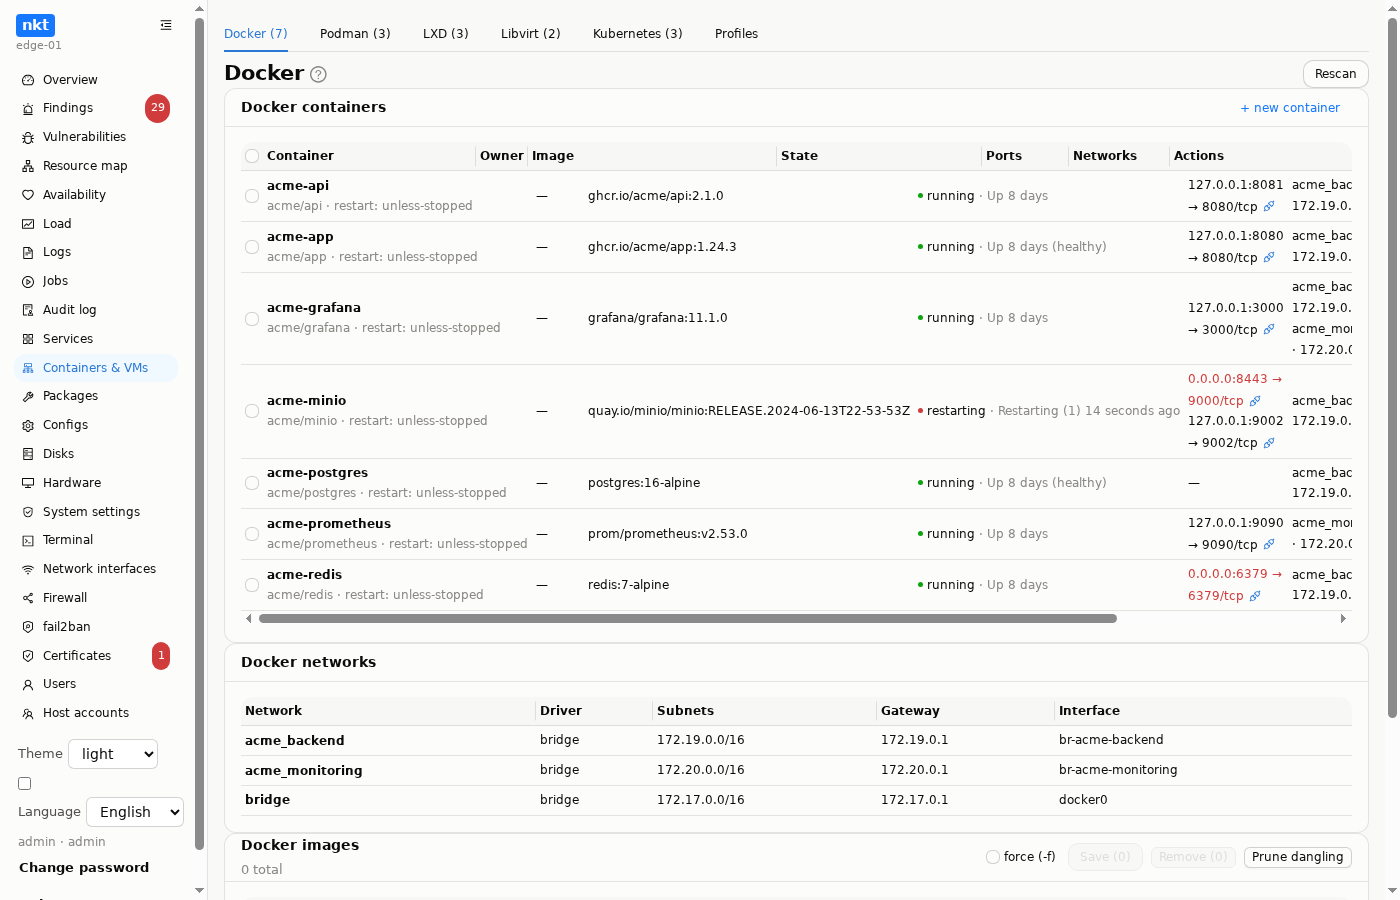
Task: Enable the force (-f) option
Action: click(x=993, y=857)
